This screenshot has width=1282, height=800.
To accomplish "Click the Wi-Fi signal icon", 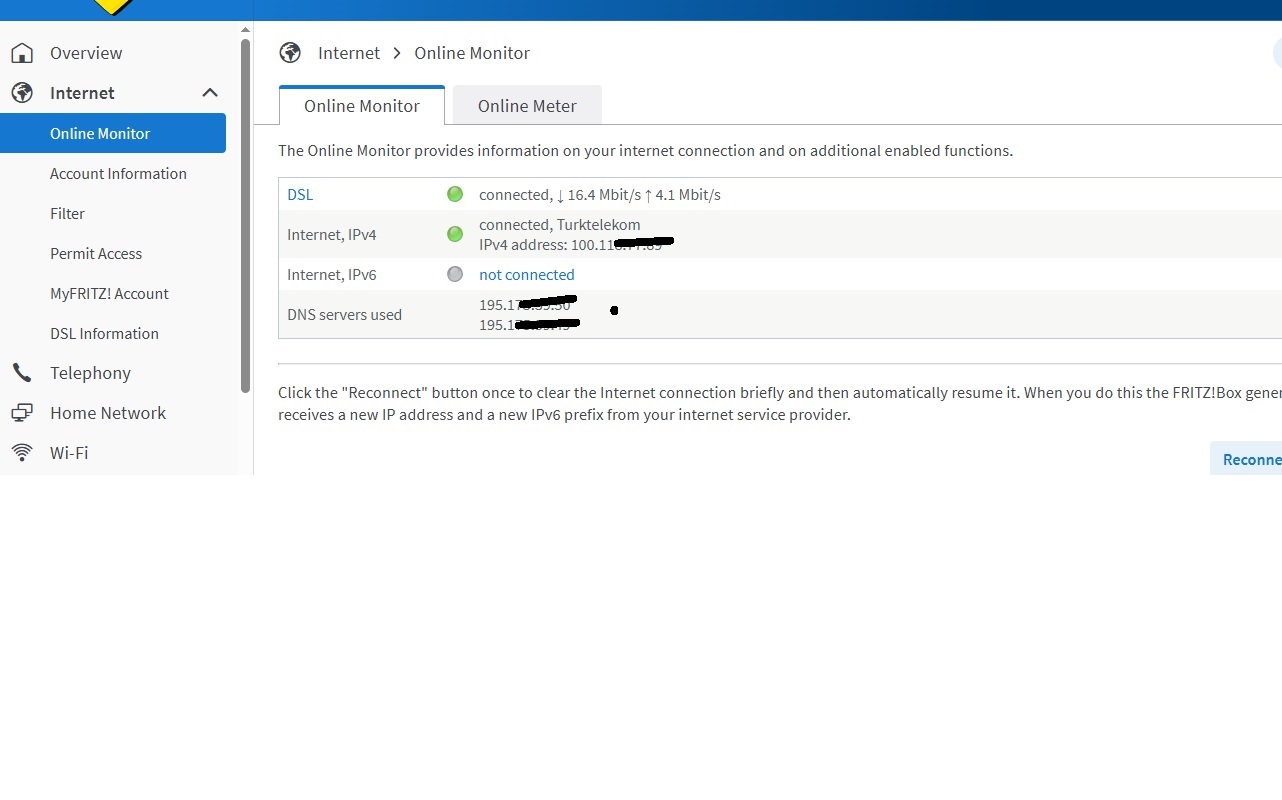I will [x=22, y=453].
